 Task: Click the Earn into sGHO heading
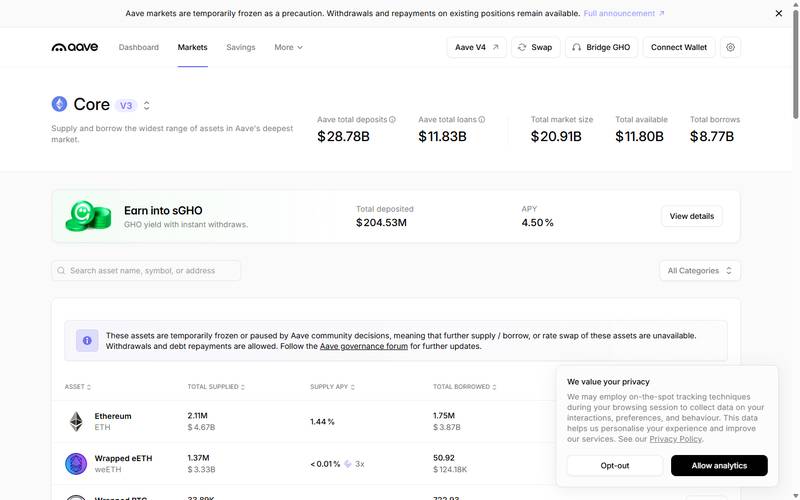click(x=163, y=211)
